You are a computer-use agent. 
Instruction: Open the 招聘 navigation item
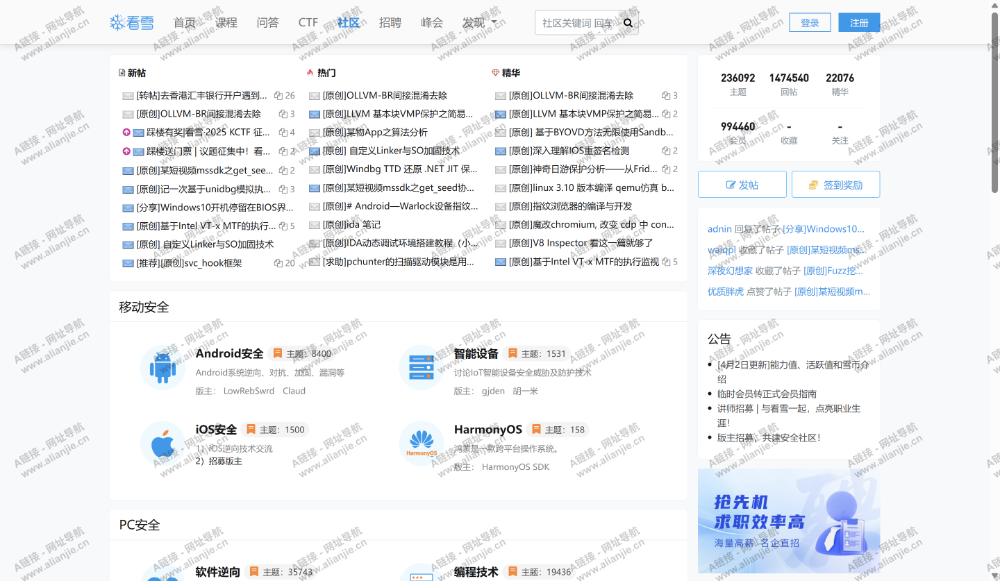[x=390, y=23]
